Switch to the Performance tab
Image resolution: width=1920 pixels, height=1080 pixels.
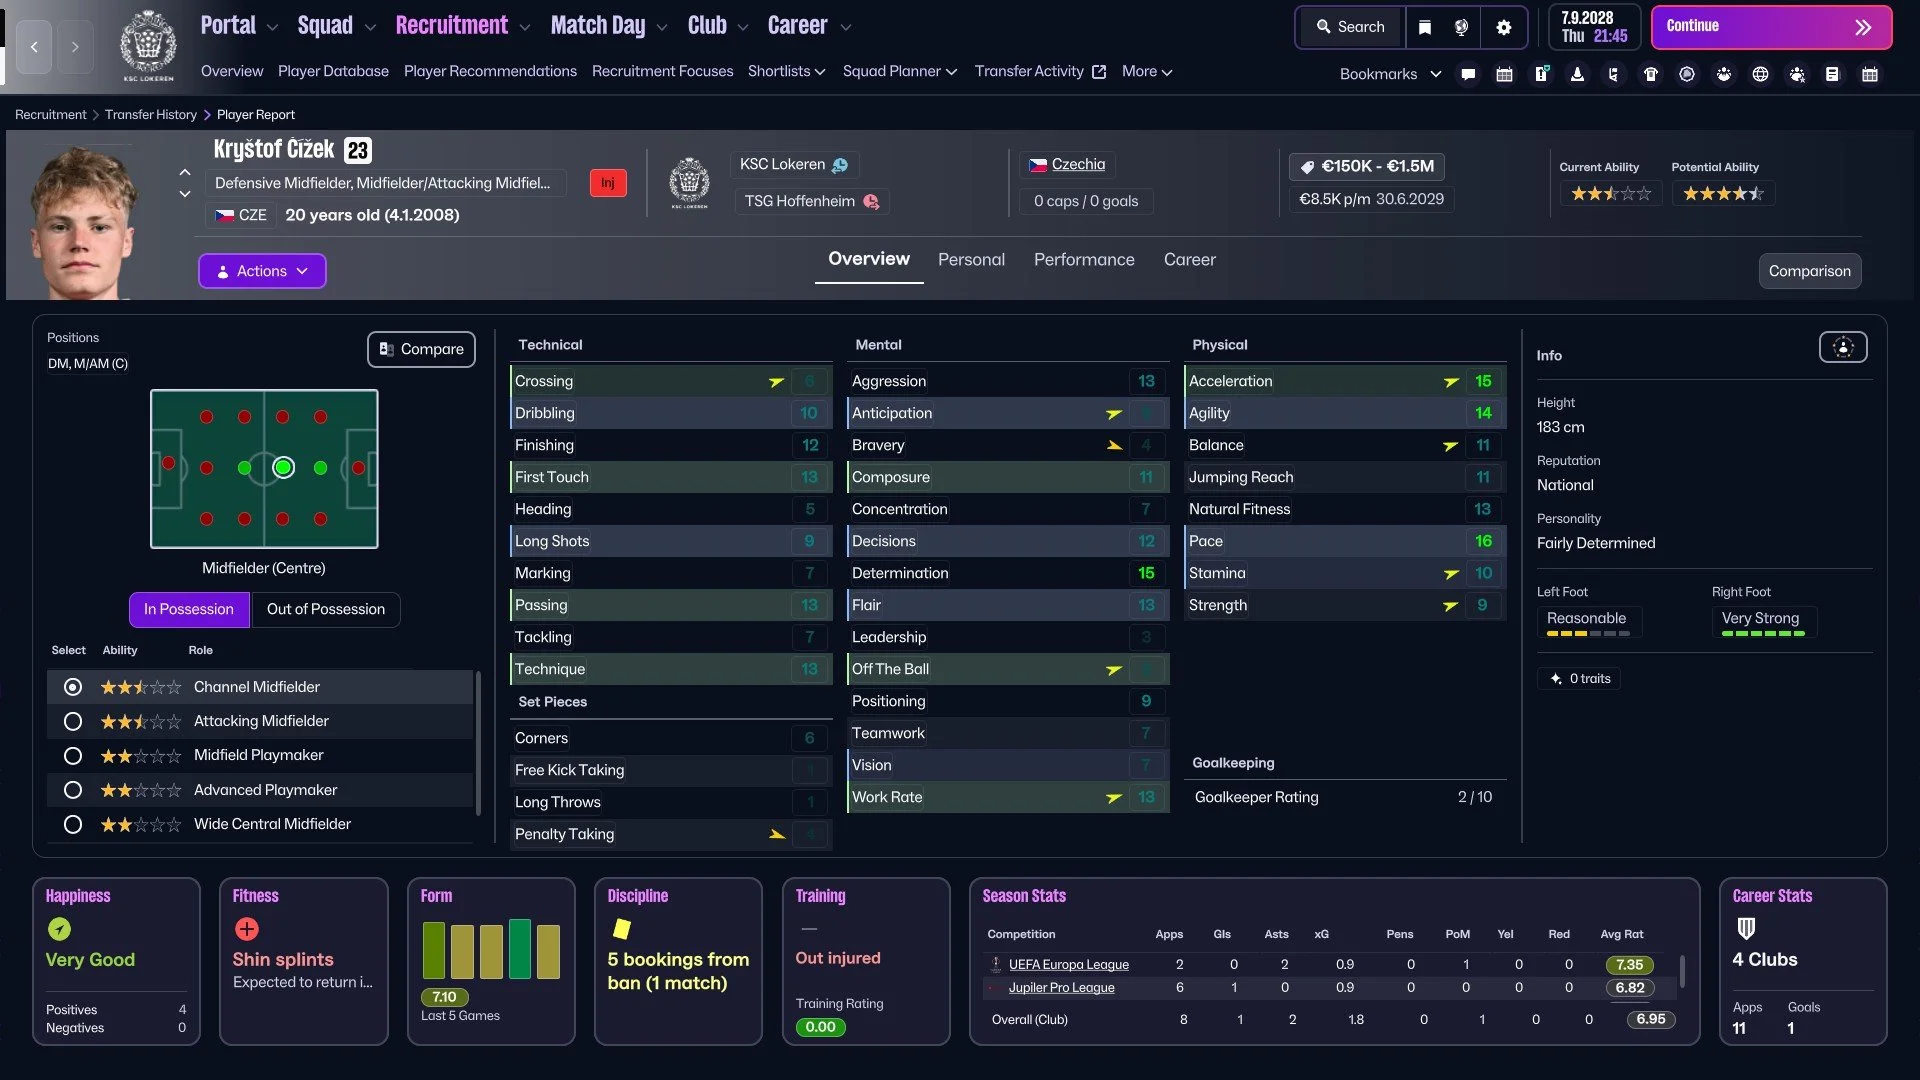(x=1084, y=259)
